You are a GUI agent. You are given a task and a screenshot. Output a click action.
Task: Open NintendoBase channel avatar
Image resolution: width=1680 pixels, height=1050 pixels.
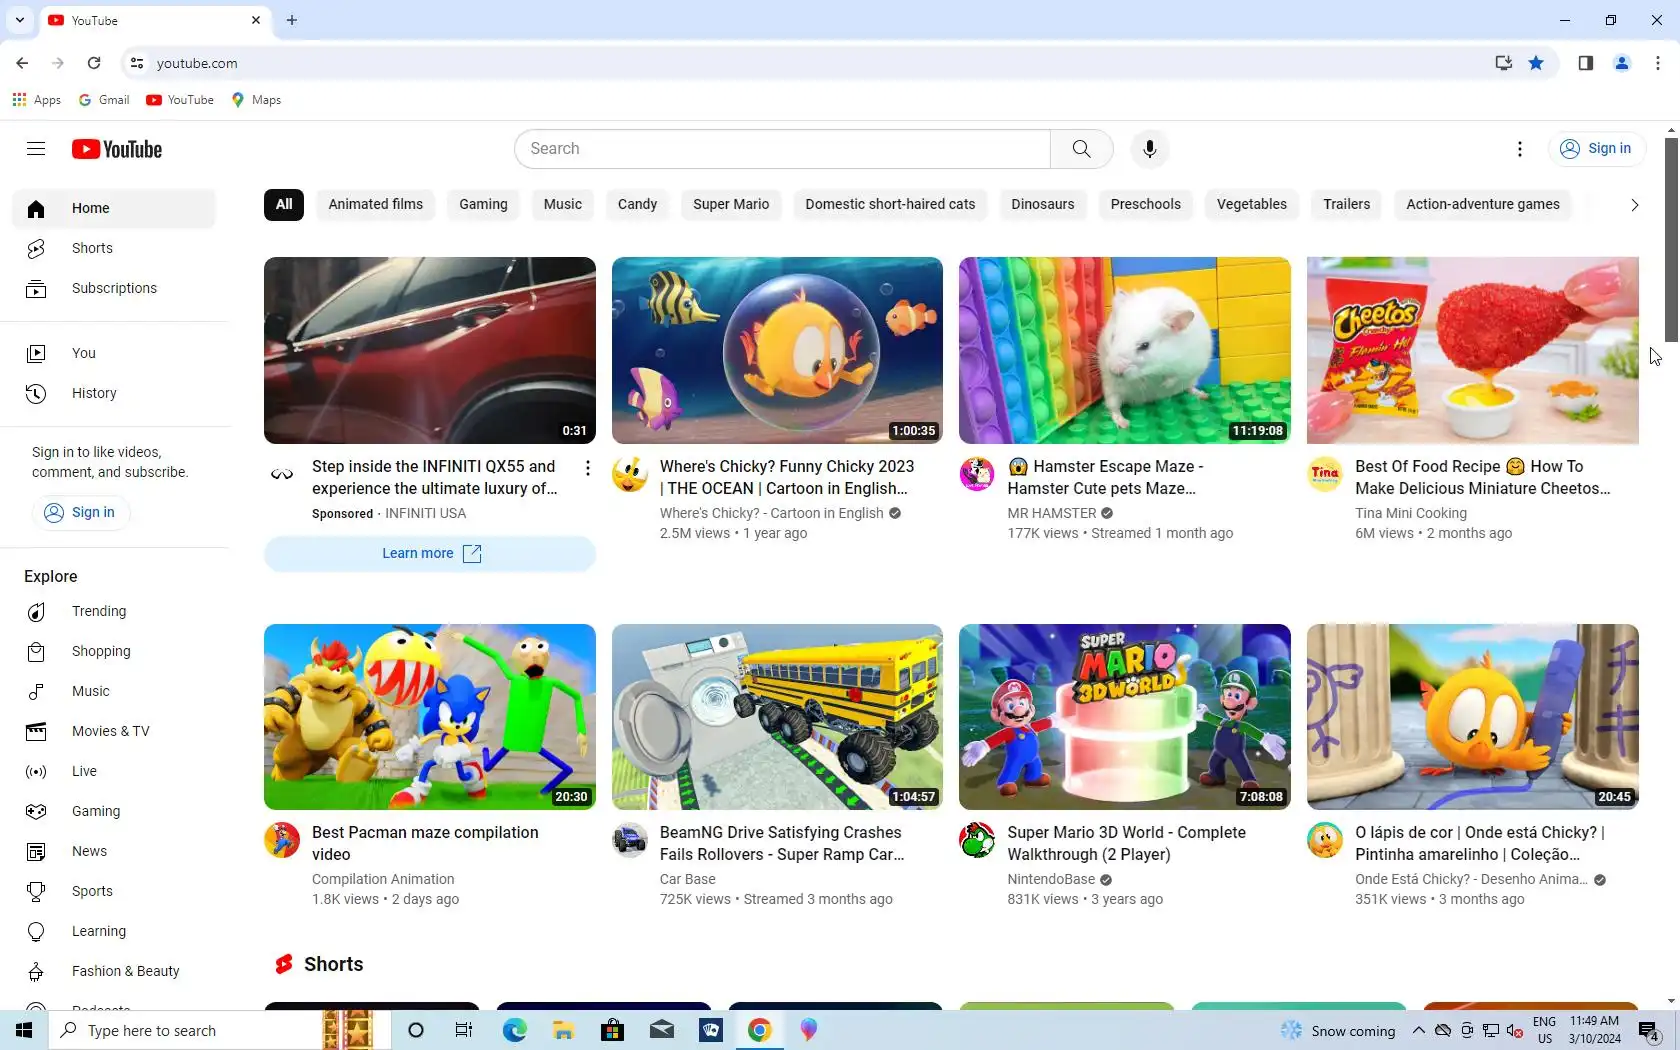tap(977, 840)
